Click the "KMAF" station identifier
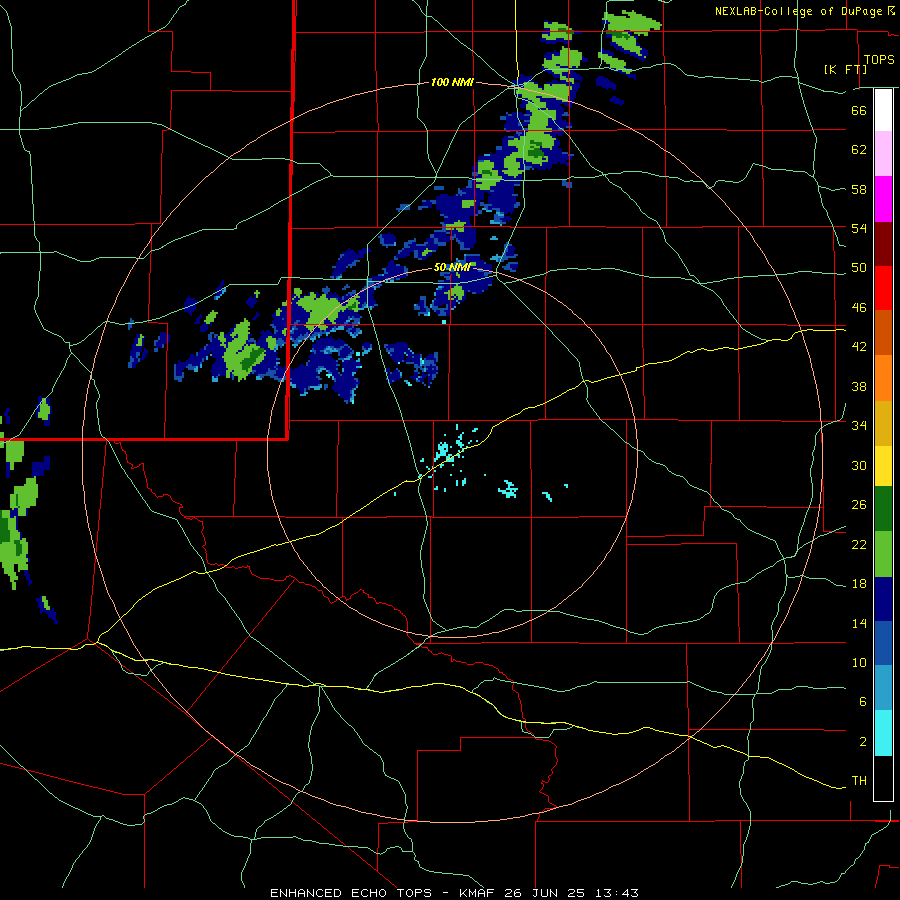 click(478, 893)
